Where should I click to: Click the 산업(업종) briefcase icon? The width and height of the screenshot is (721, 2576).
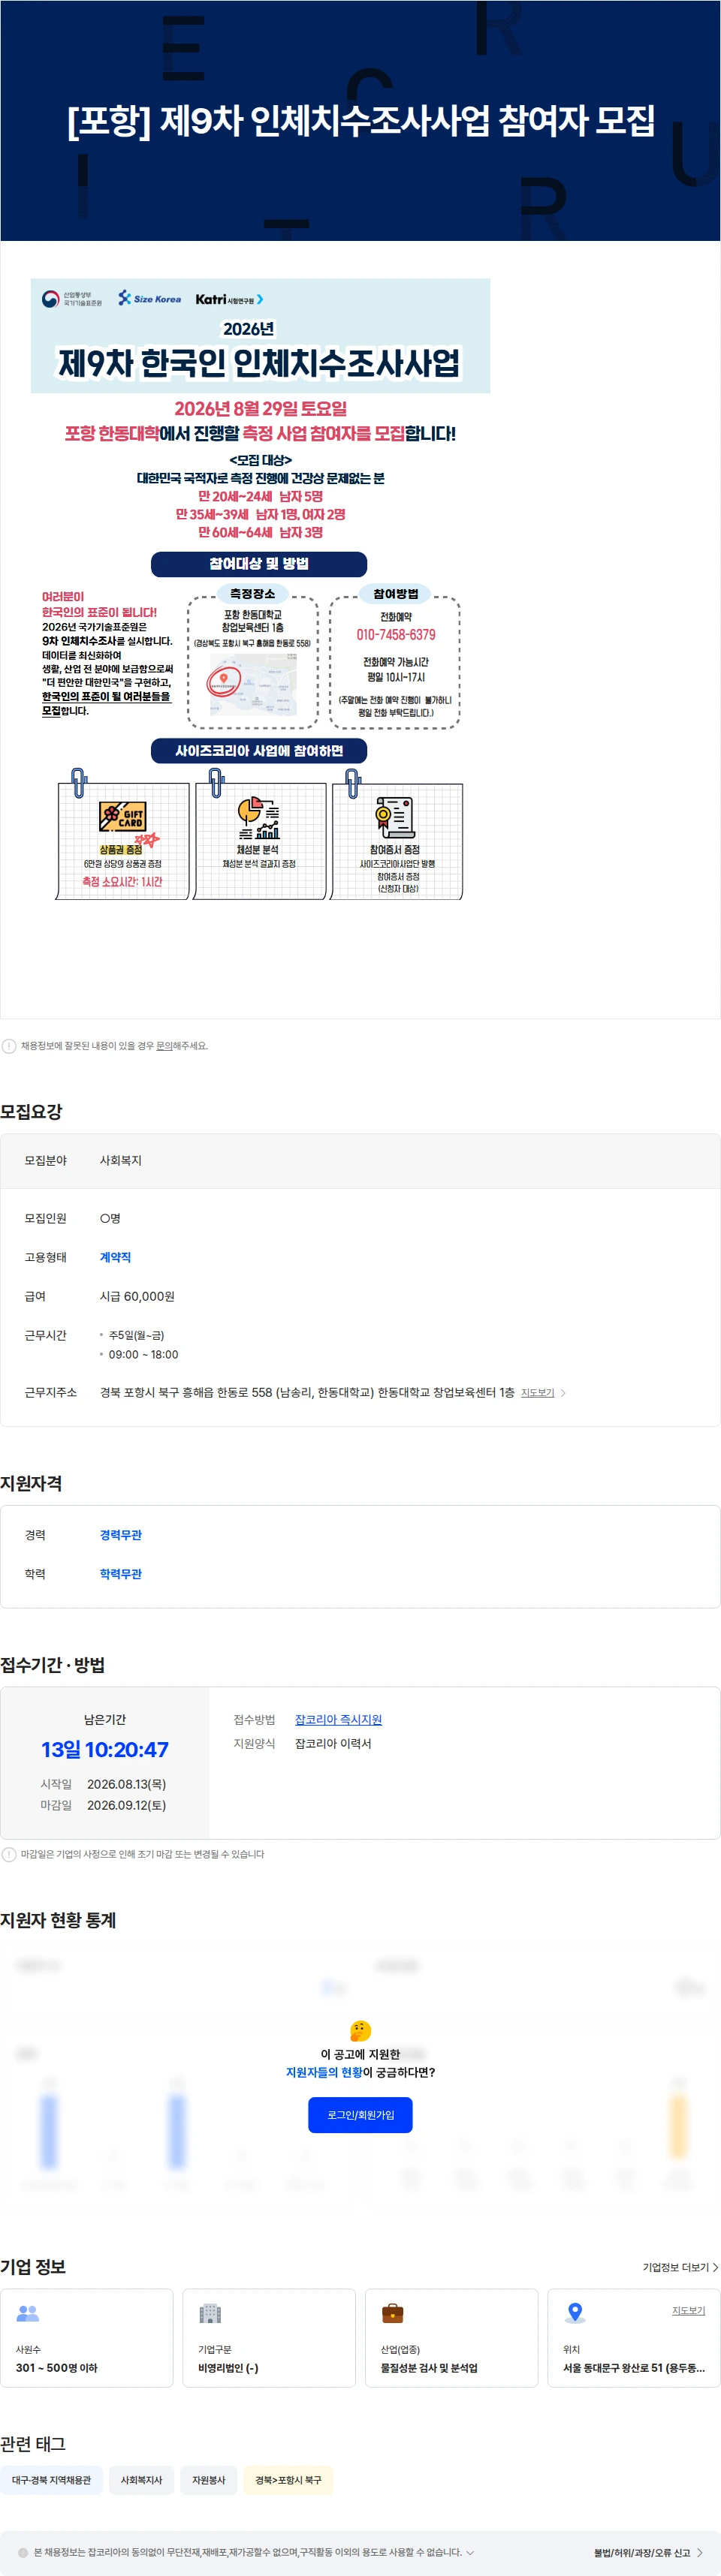[392, 2313]
